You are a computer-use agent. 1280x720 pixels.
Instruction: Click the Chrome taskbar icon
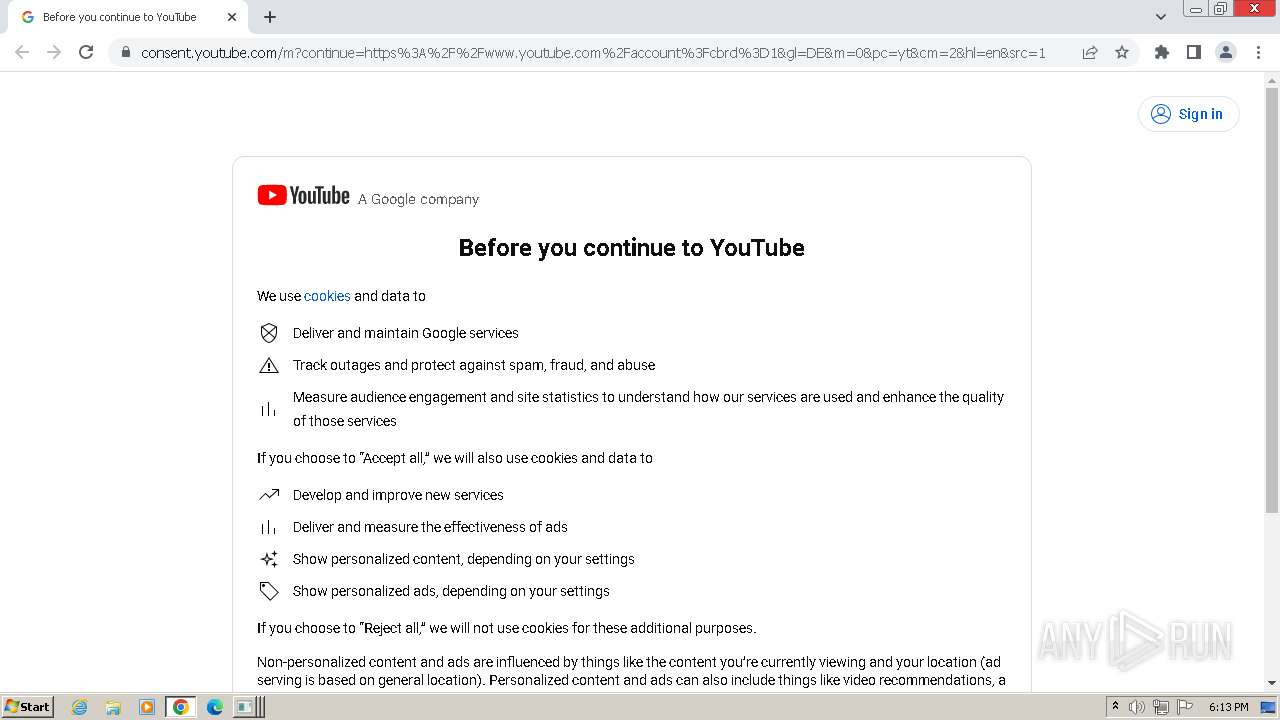(x=180, y=707)
